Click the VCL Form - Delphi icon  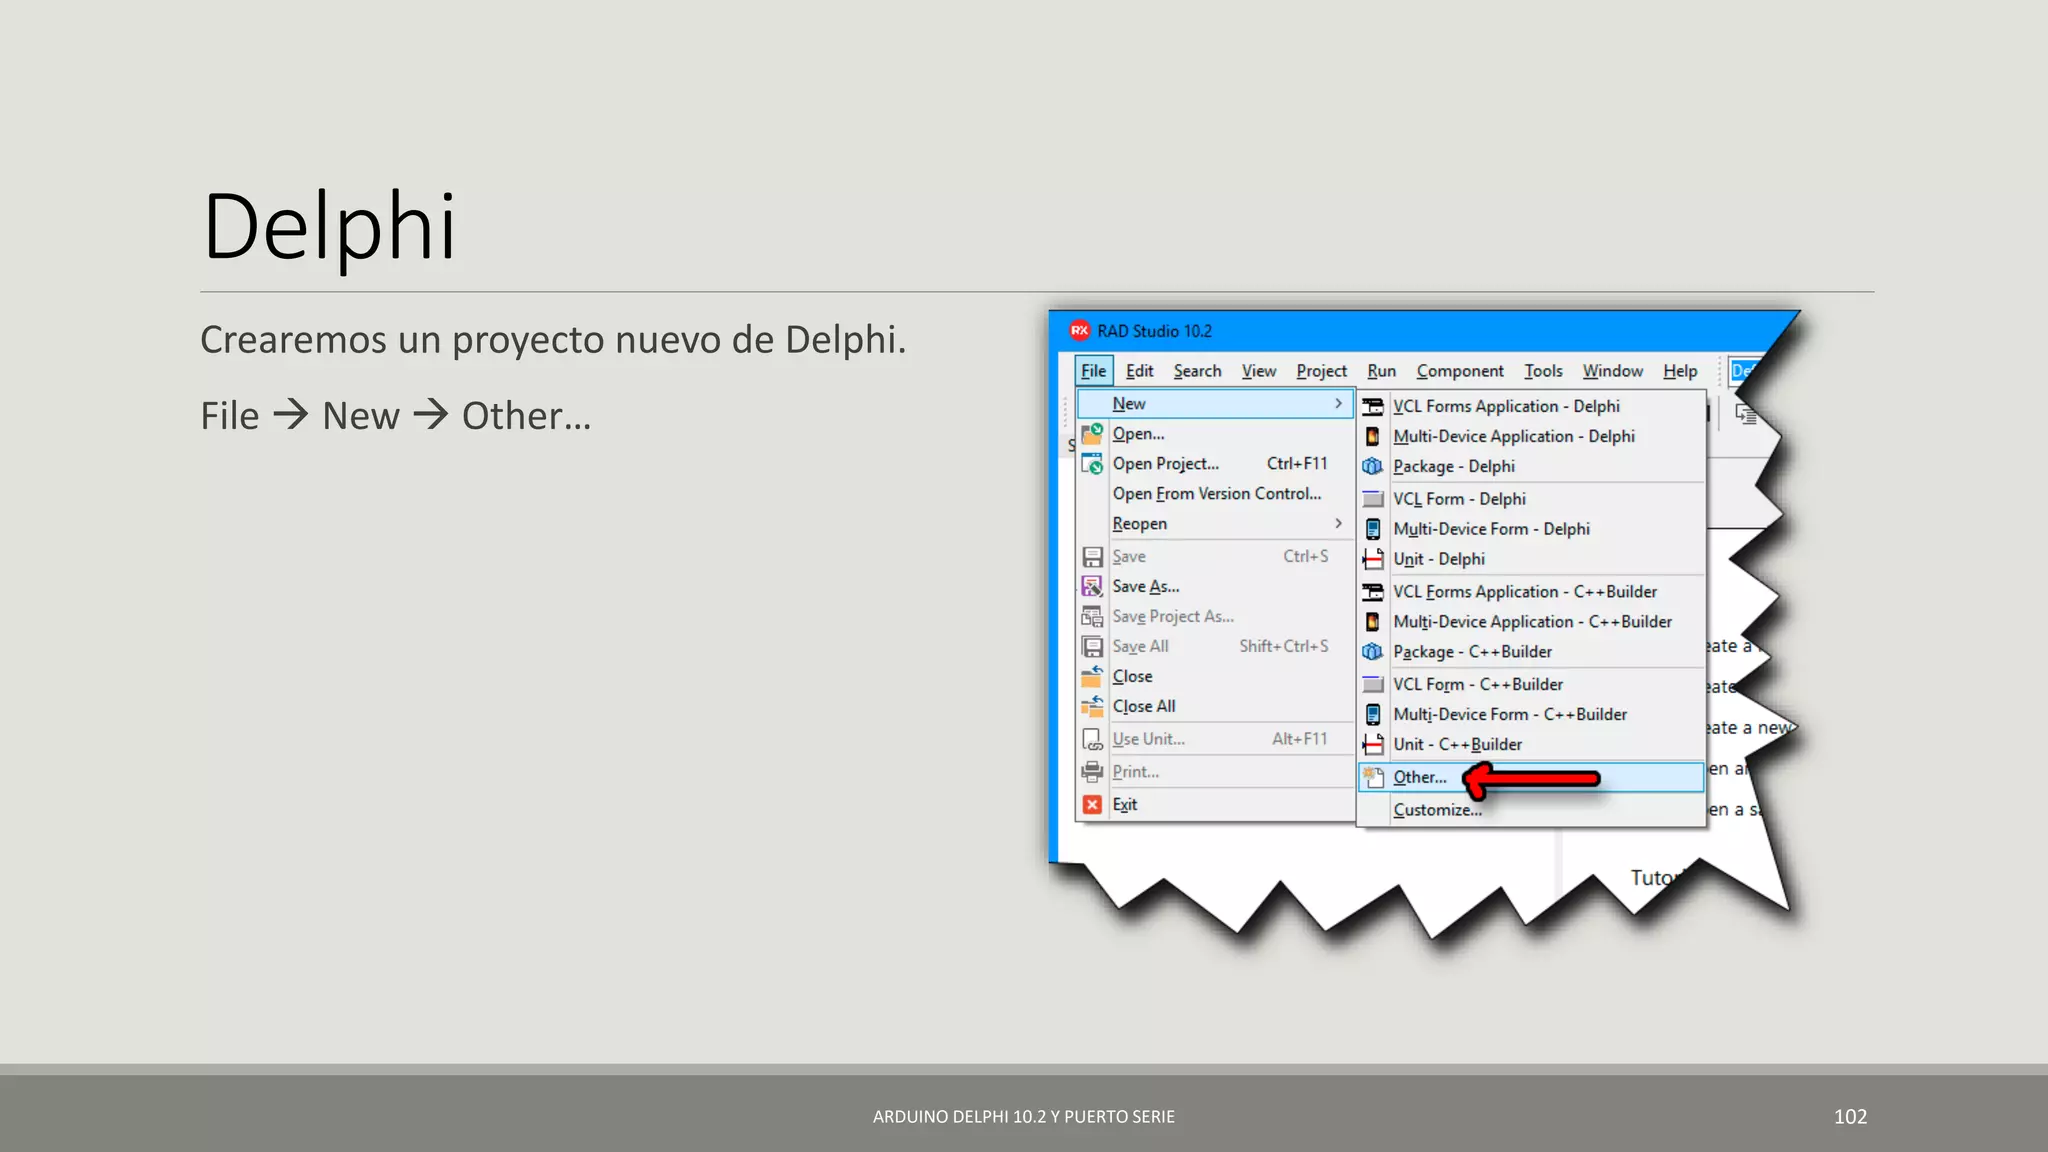(x=1373, y=499)
